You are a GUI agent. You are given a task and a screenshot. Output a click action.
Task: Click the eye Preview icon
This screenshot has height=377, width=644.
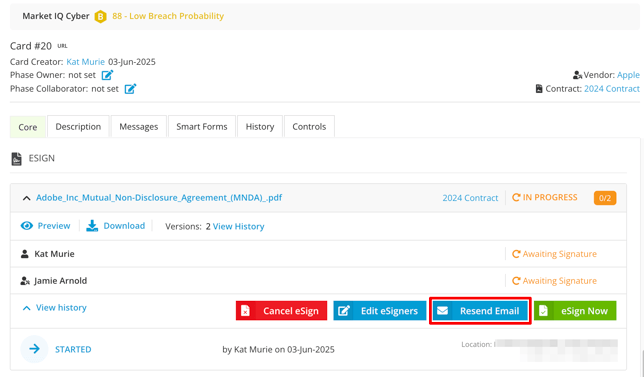[27, 226]
